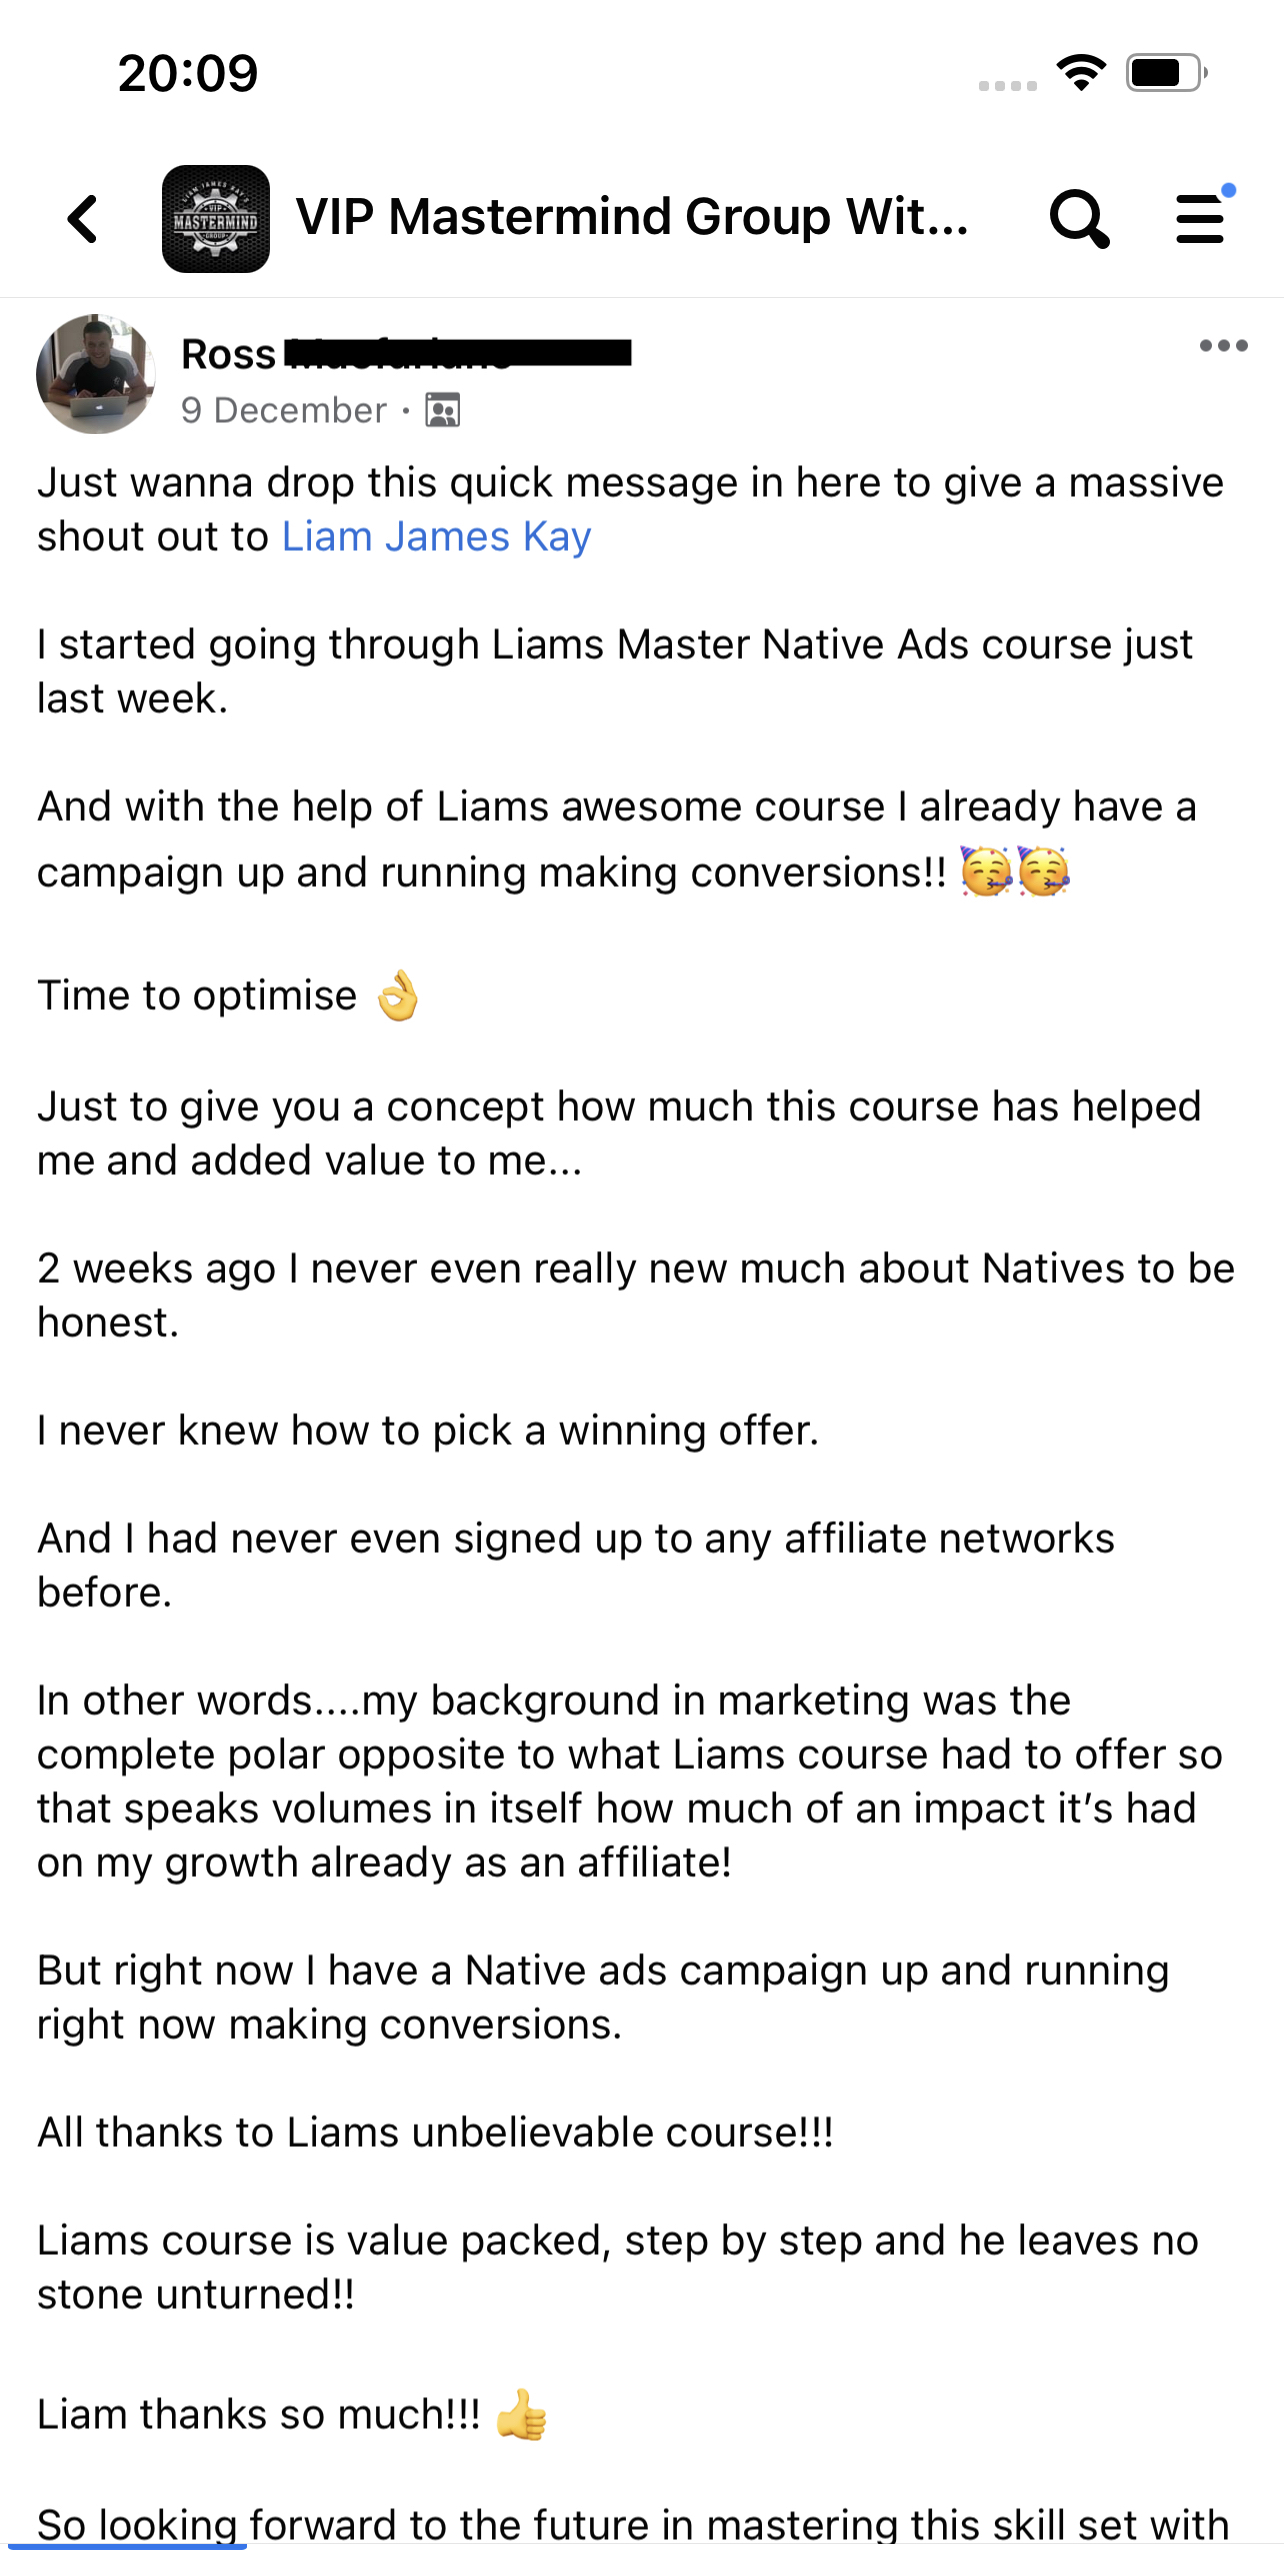Tap the 20:09 clock in status bar
Screen dimensions: 1284x2572
click(x=188, y=73)
